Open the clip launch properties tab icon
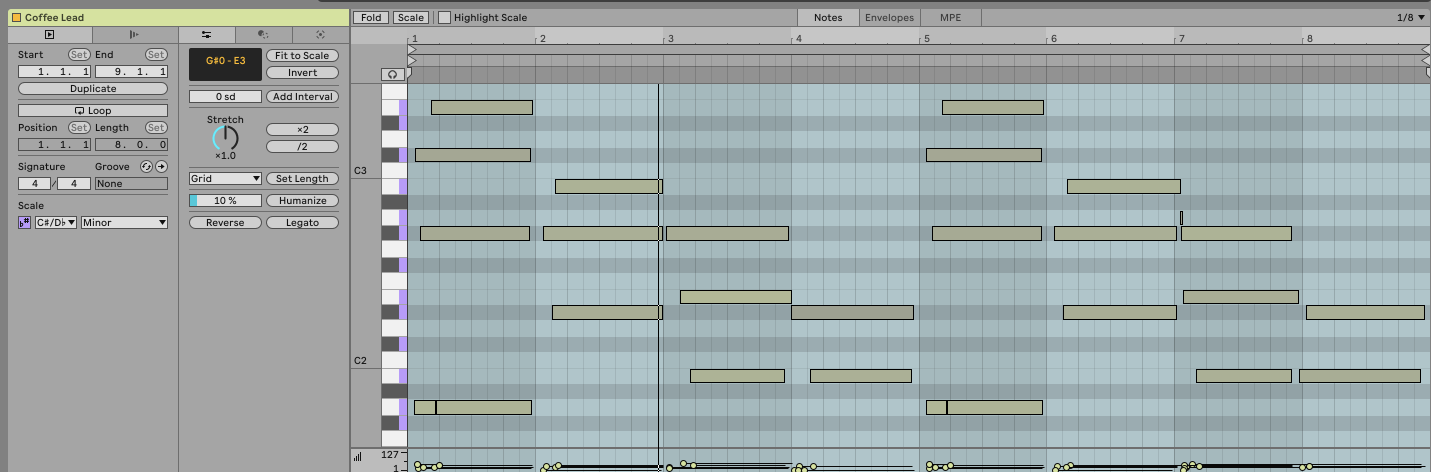 coord(135,35)
